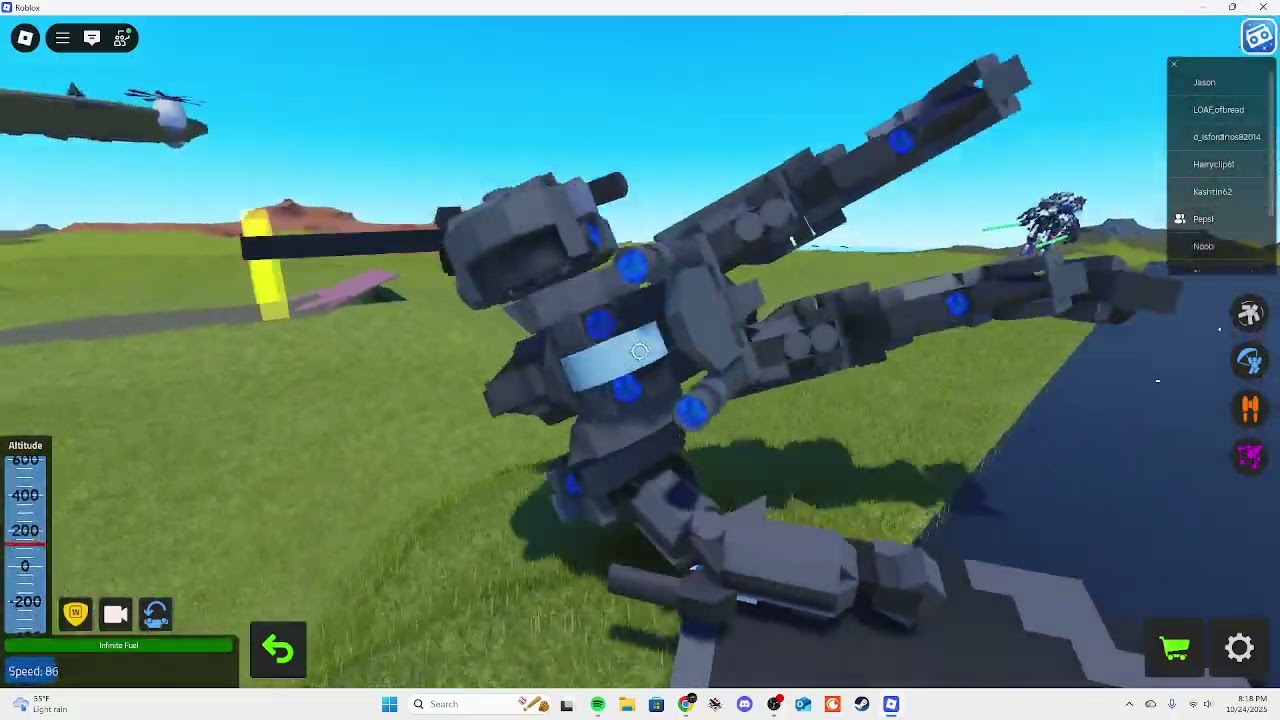The height and width of the screenshot is (720, 1280).
Task: Toggle the video camera mode icon
Action: [x=116, y=614]
